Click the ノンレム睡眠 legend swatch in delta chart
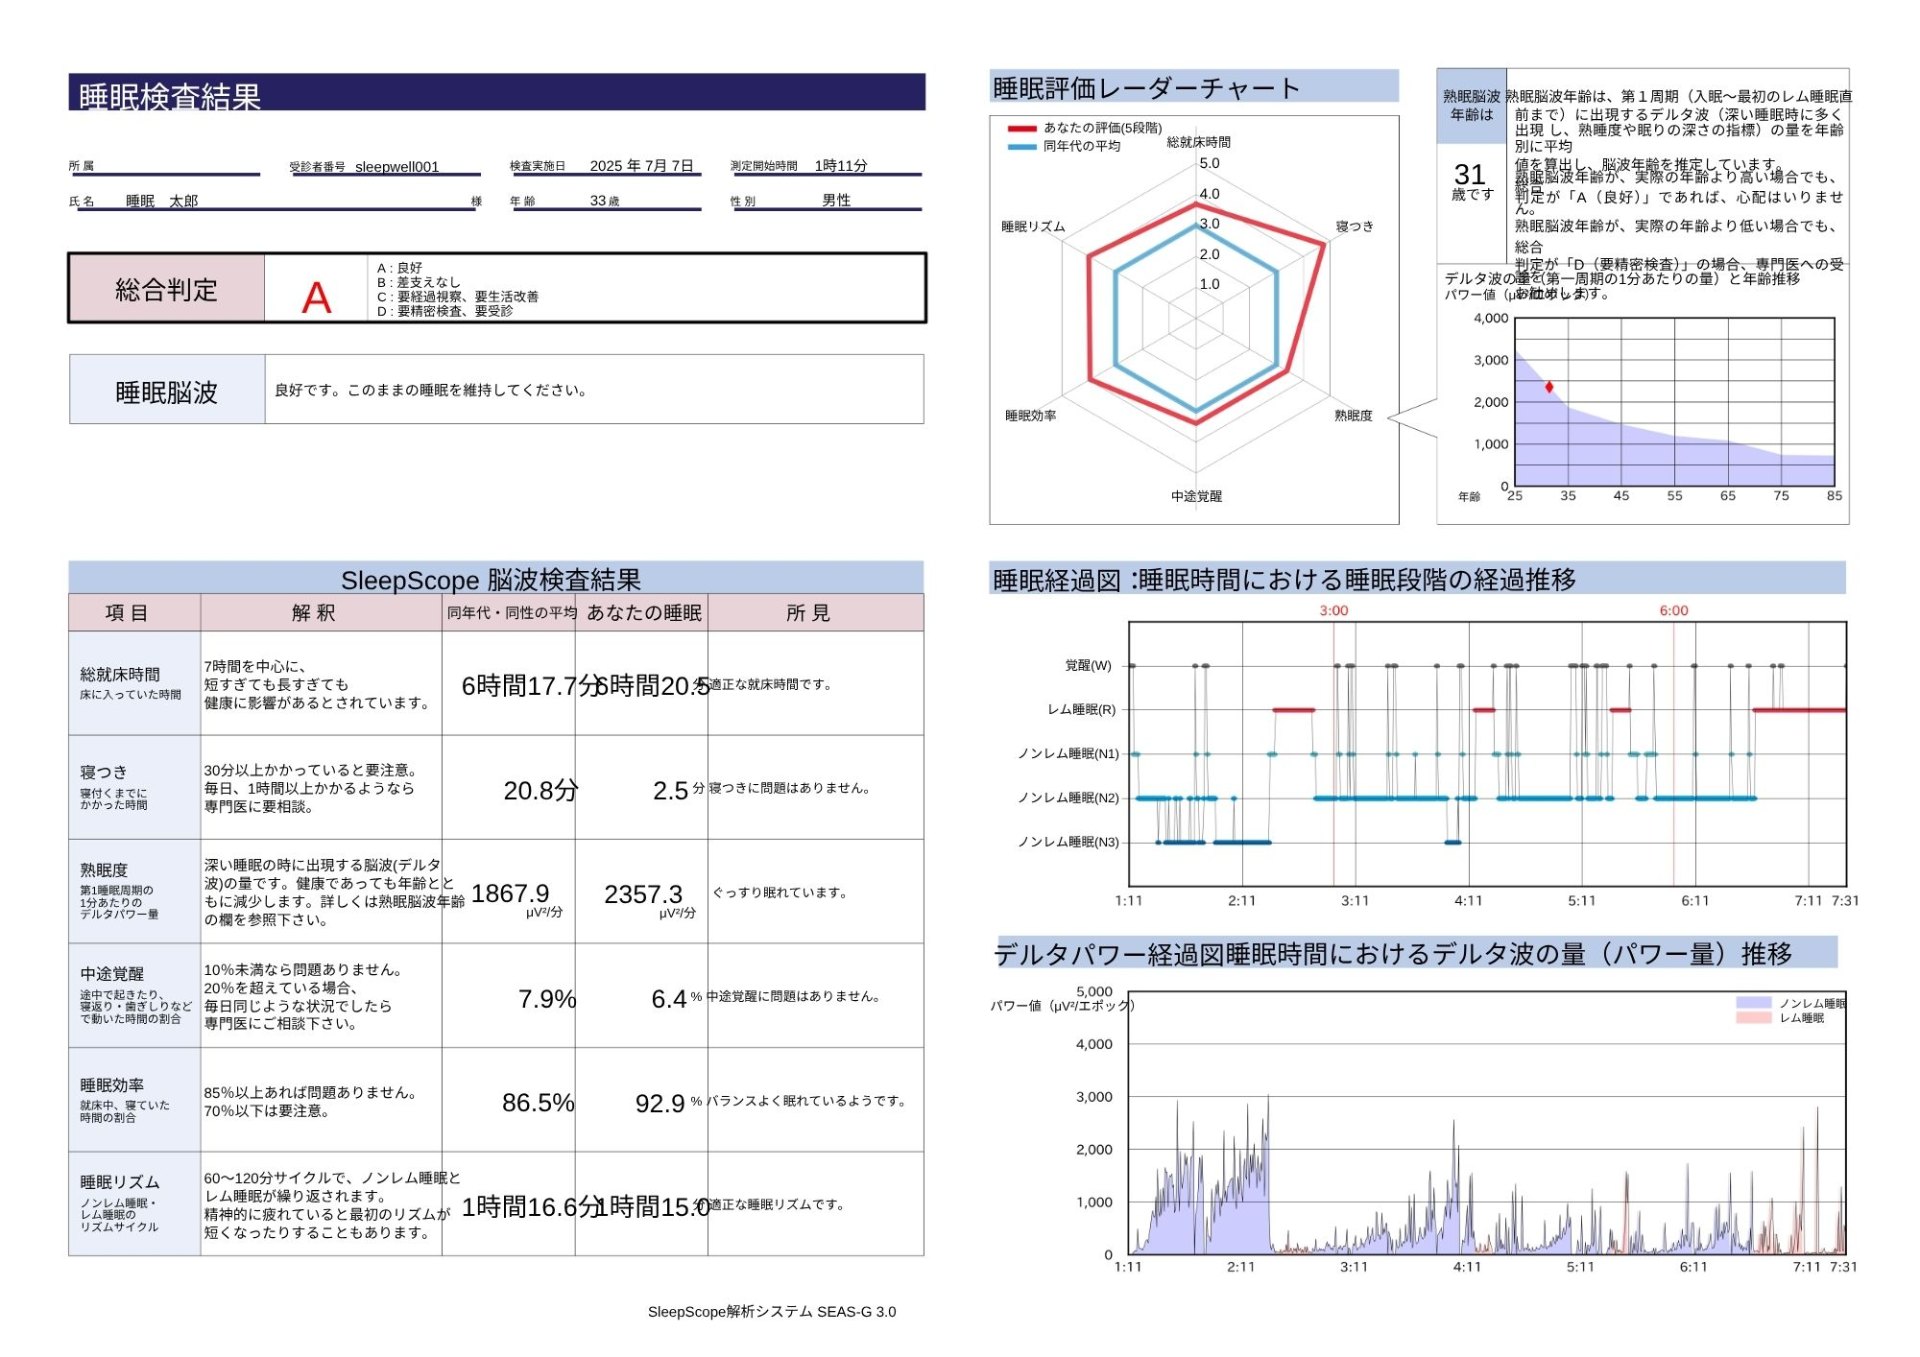Image resolution: width=1920 pixels, height=1357 pixels. pos(1754,1003)
